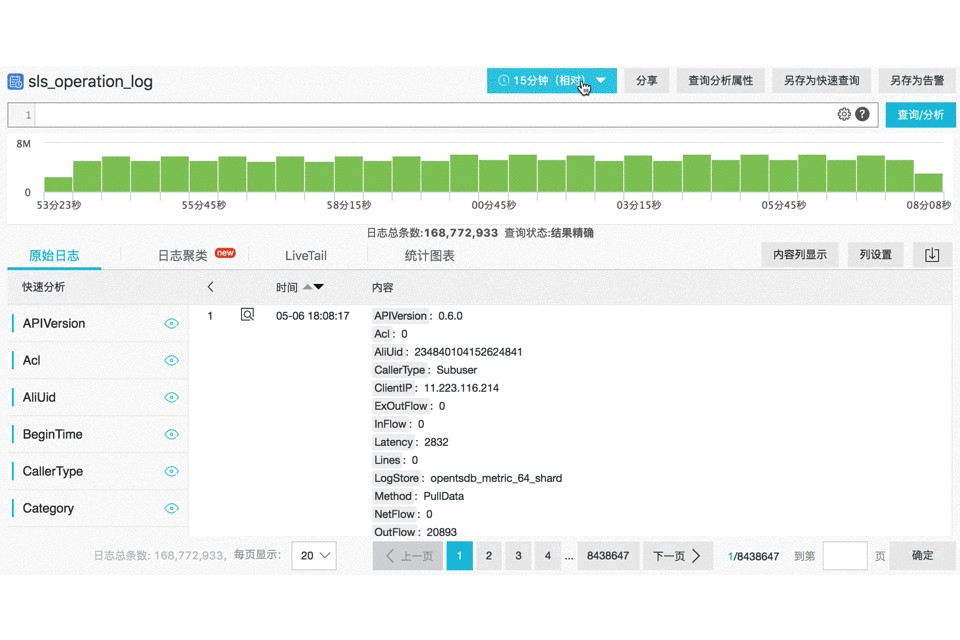Image resolution: width=960 pixels, height=640 pixels.
Task: Open the page size dropdown showing 20
Action: [314, 555]
